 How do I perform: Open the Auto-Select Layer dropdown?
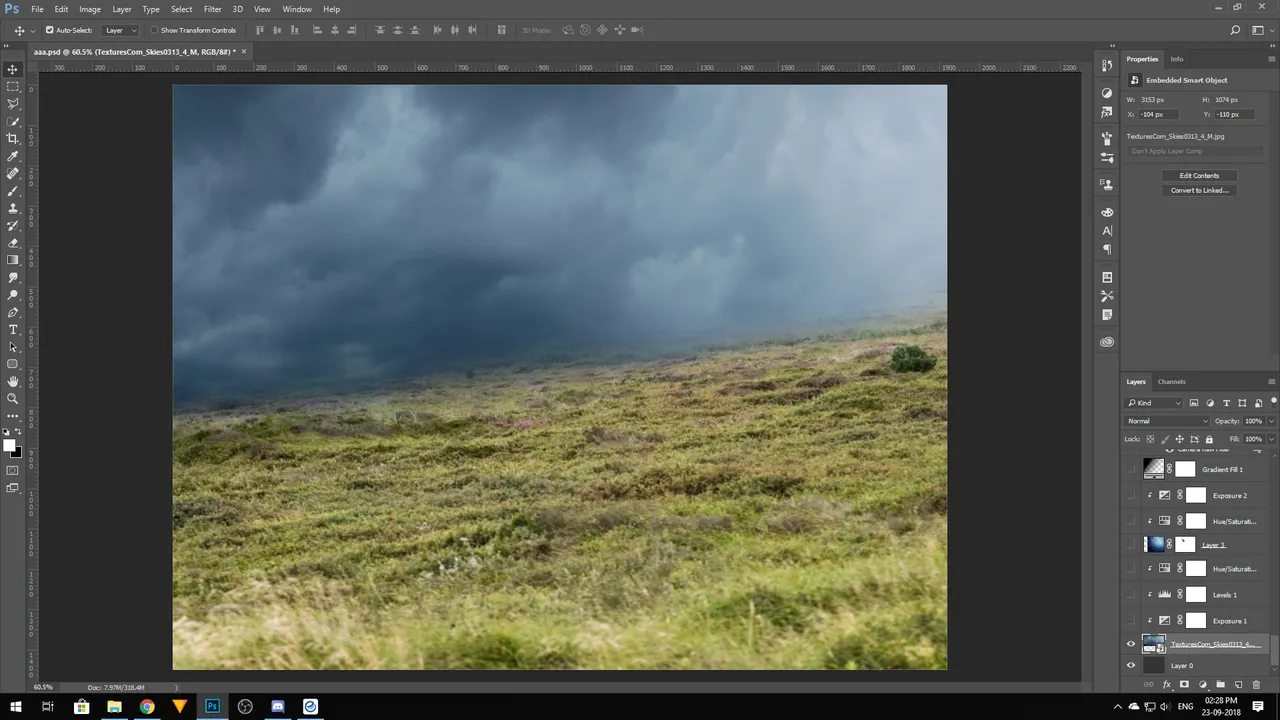121,30
